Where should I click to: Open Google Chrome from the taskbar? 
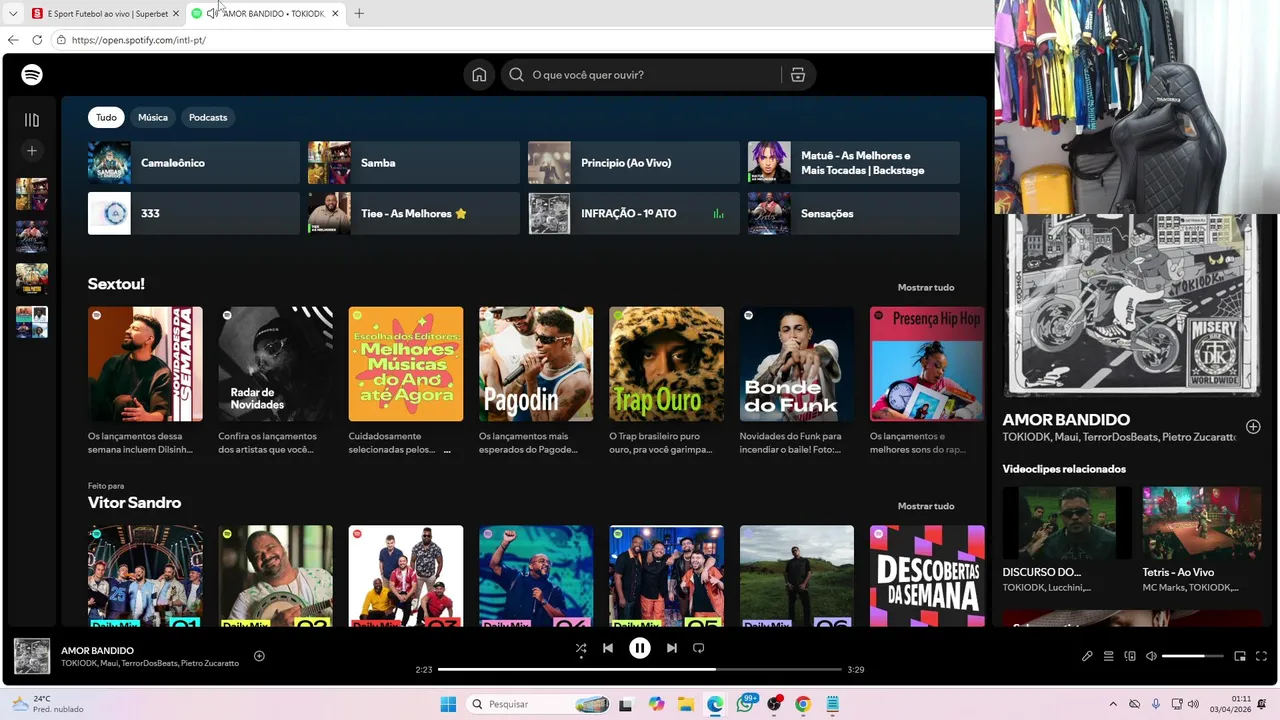pyautogui.click(x=803, y=704)
